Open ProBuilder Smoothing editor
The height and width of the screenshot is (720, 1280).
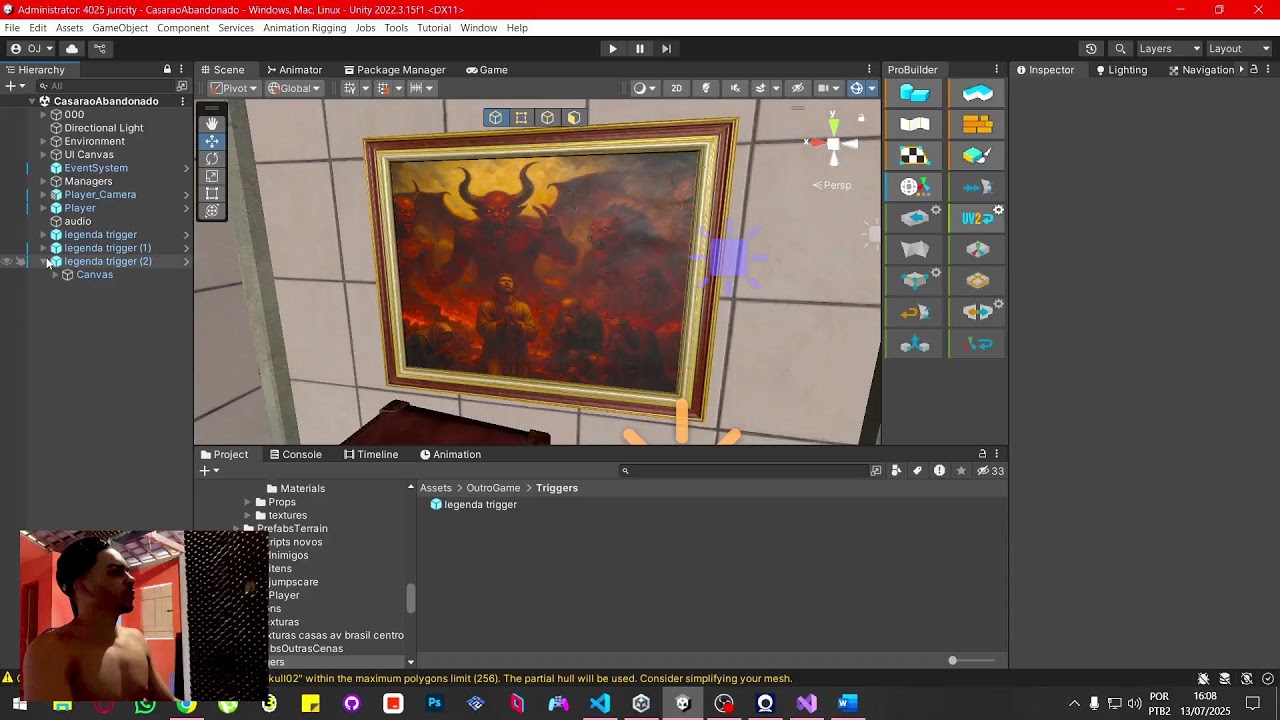(x=914, y=124)
